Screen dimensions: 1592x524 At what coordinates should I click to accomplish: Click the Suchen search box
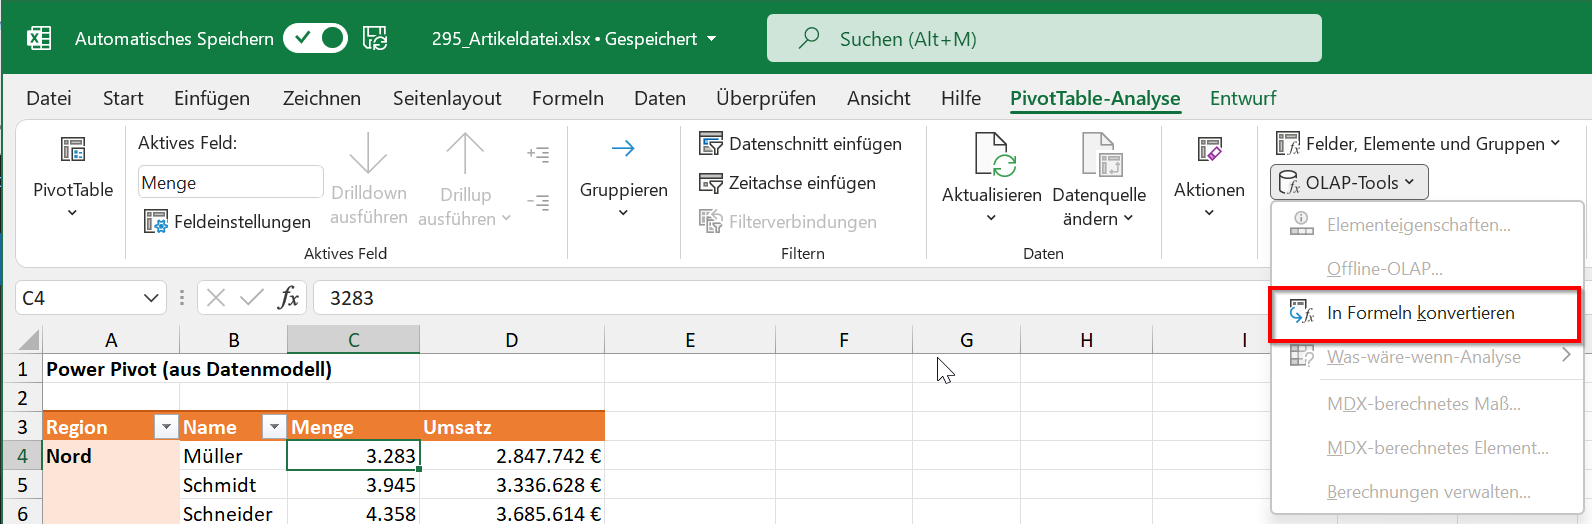click(1044, 39)
